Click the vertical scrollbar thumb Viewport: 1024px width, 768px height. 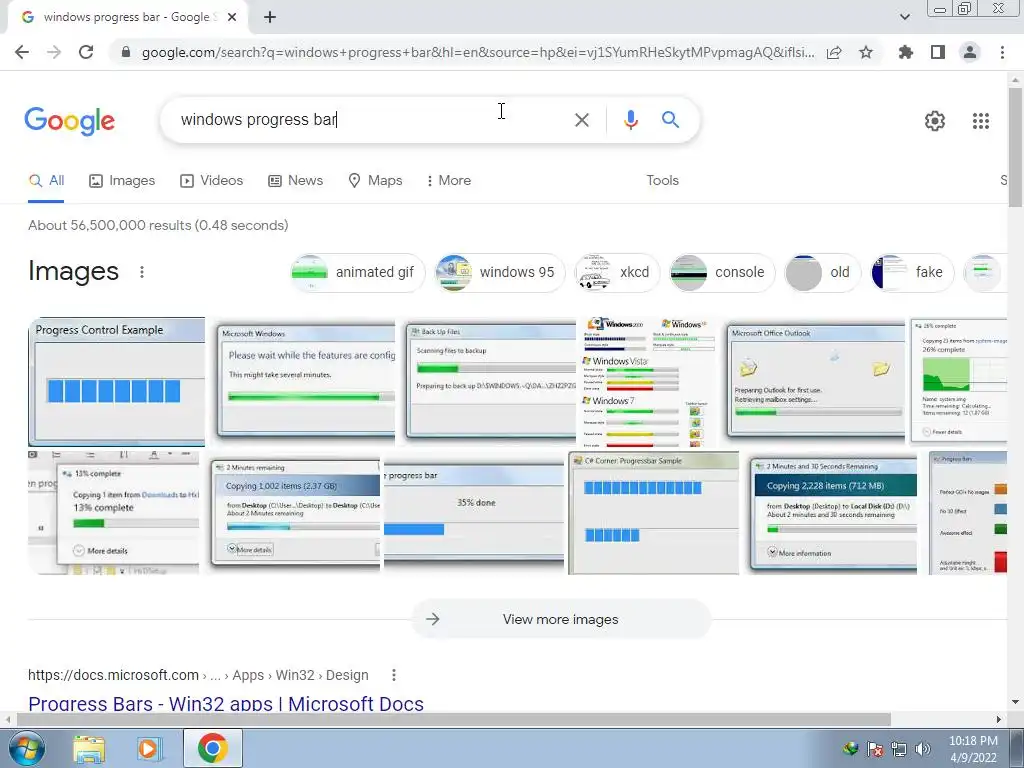(x=1016, y=147)
